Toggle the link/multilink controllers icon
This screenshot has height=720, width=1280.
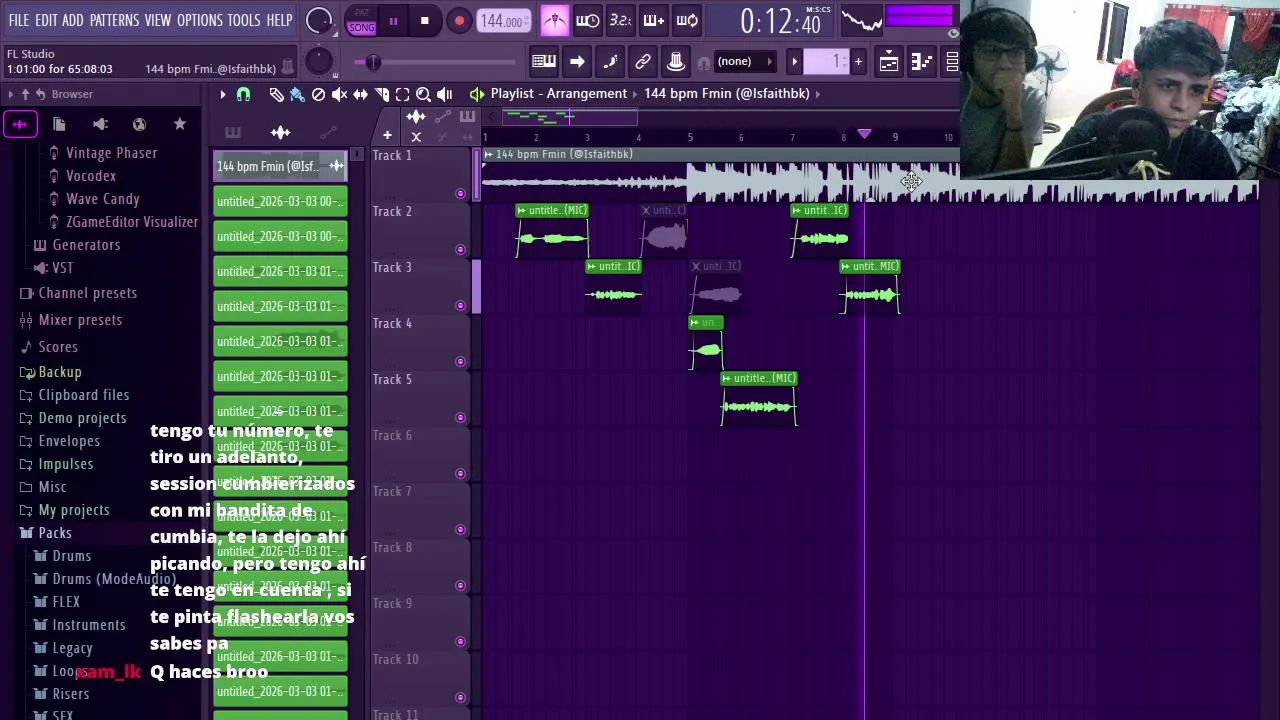pyautogui.click(x=643, y=62)
